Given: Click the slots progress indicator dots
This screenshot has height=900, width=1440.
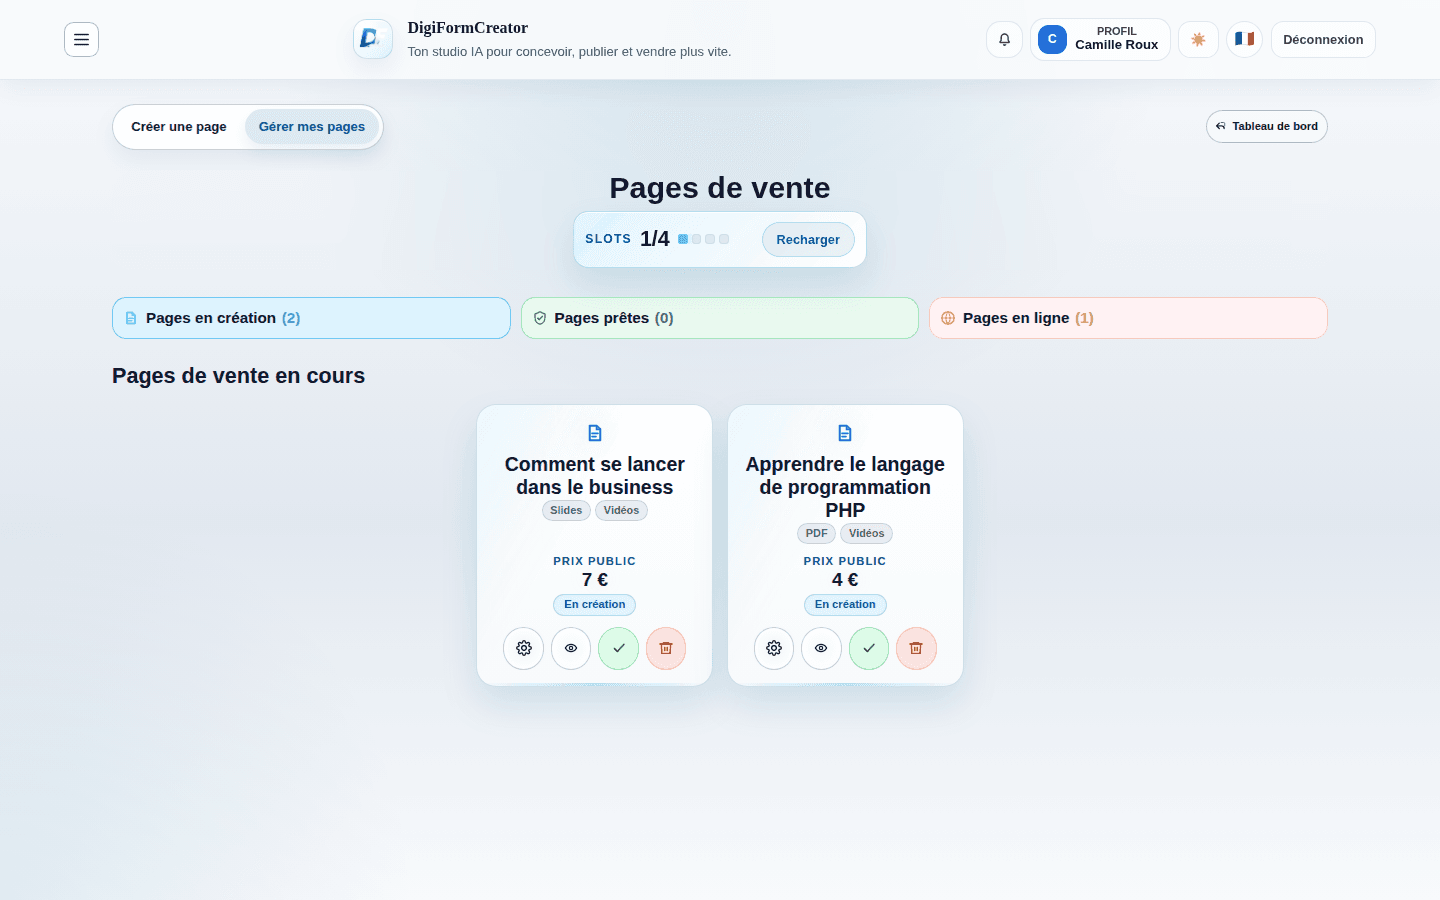Looking at the screenshot, I should 704,239.
